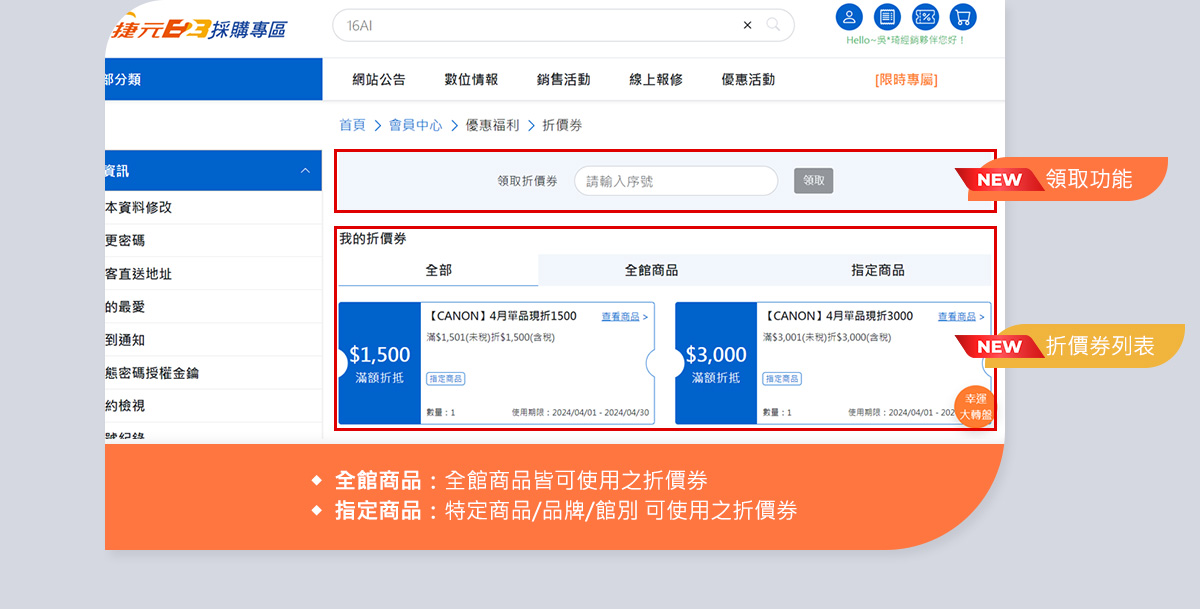This screenshot has height=609, width=1200.
Task: Click the 捷元B2B採購專區 logo
Action: point(200,28)
